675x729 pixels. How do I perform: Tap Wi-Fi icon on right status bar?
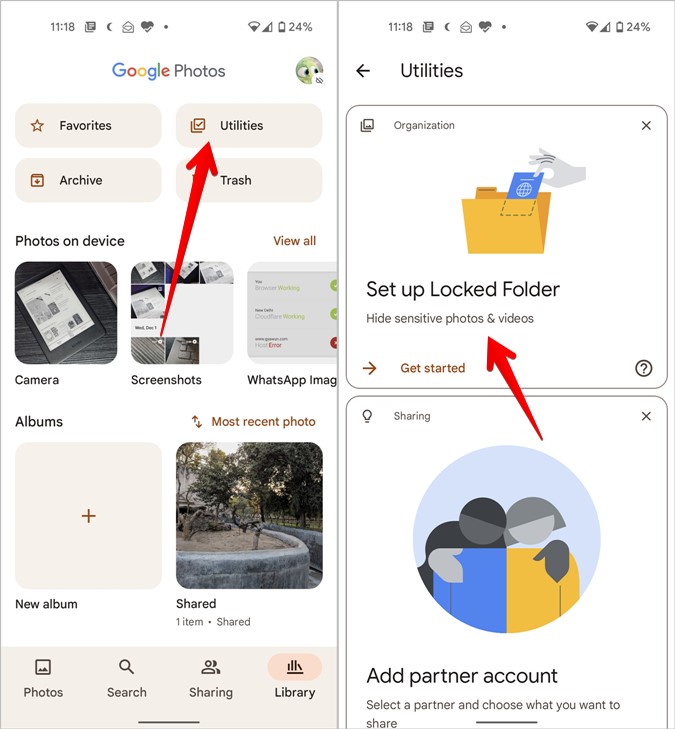[x=591, y=27]
